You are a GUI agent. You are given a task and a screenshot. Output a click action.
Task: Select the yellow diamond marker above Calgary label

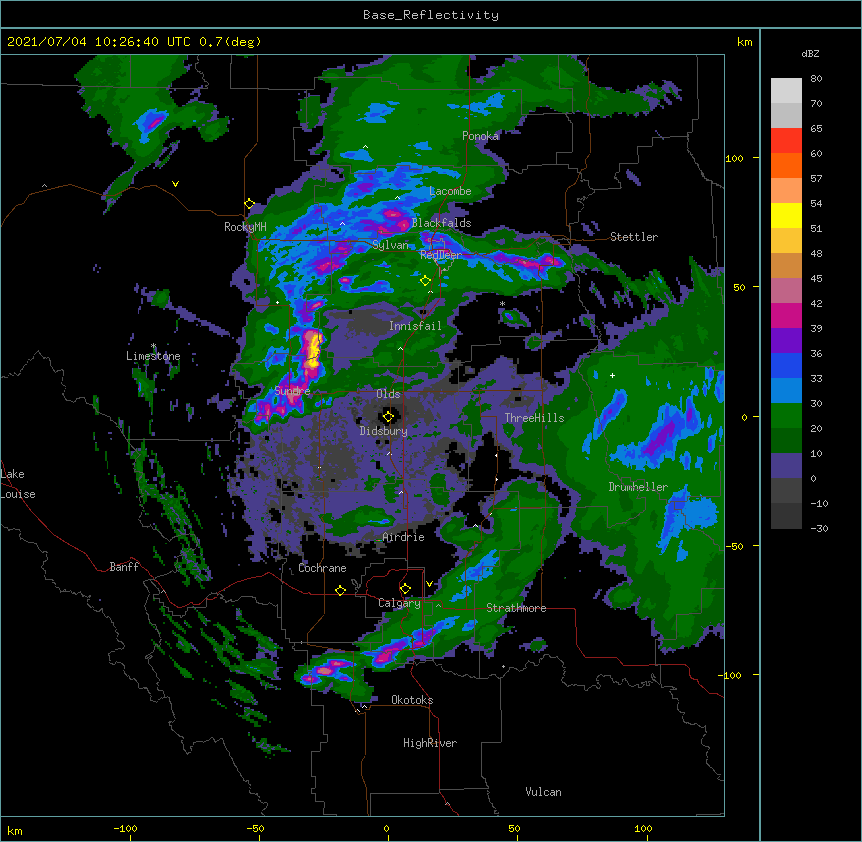[x=405, y=589]
